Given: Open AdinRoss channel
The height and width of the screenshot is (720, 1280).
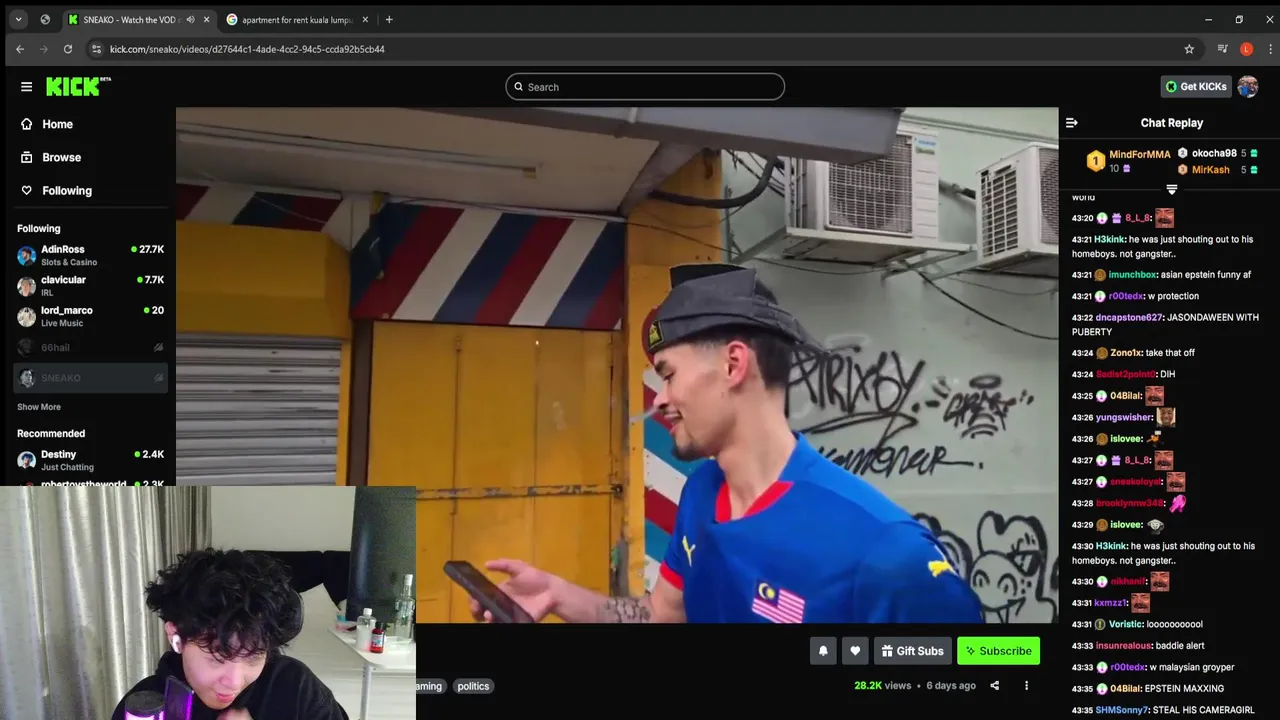Looking at the screenshot, I should [90, 255].
